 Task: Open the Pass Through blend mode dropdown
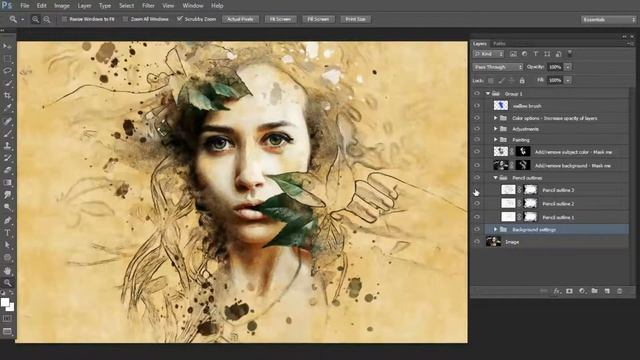click(498, 67)
